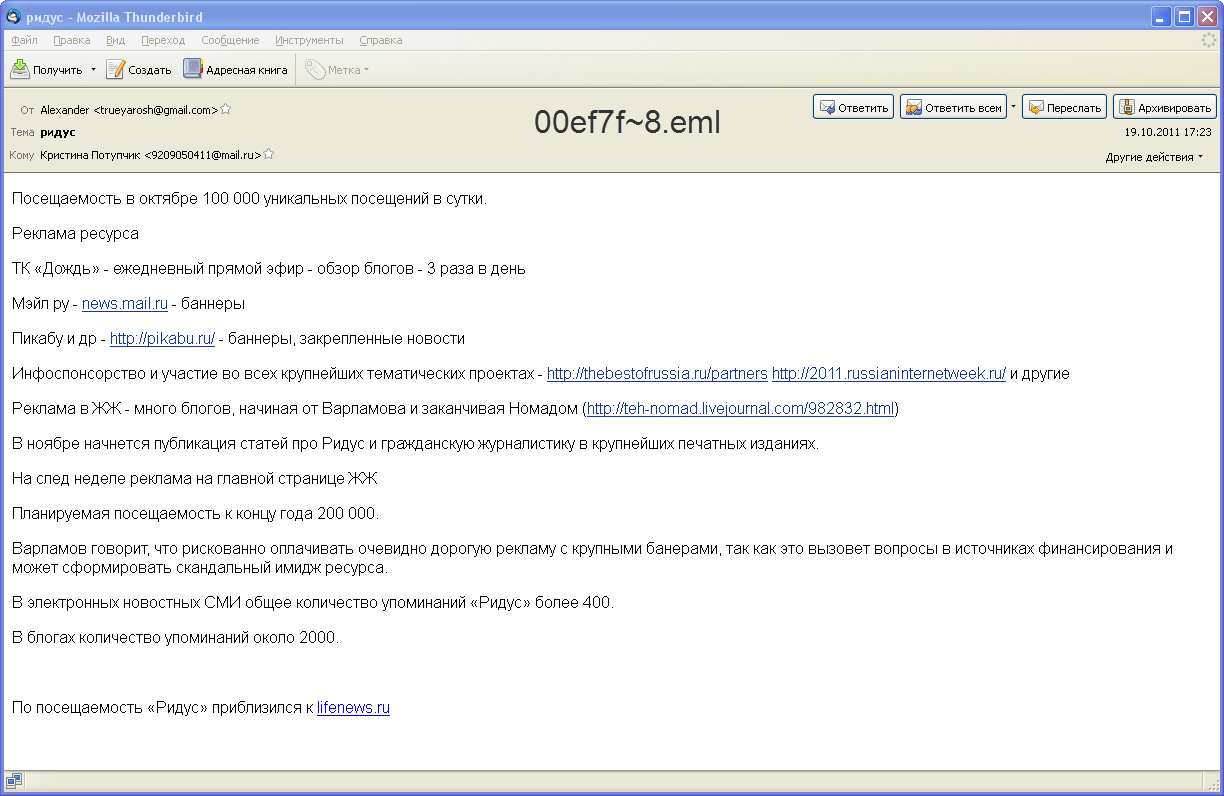
Task: Click the Архивировать archive button
Action: [x=1164, y=108]
